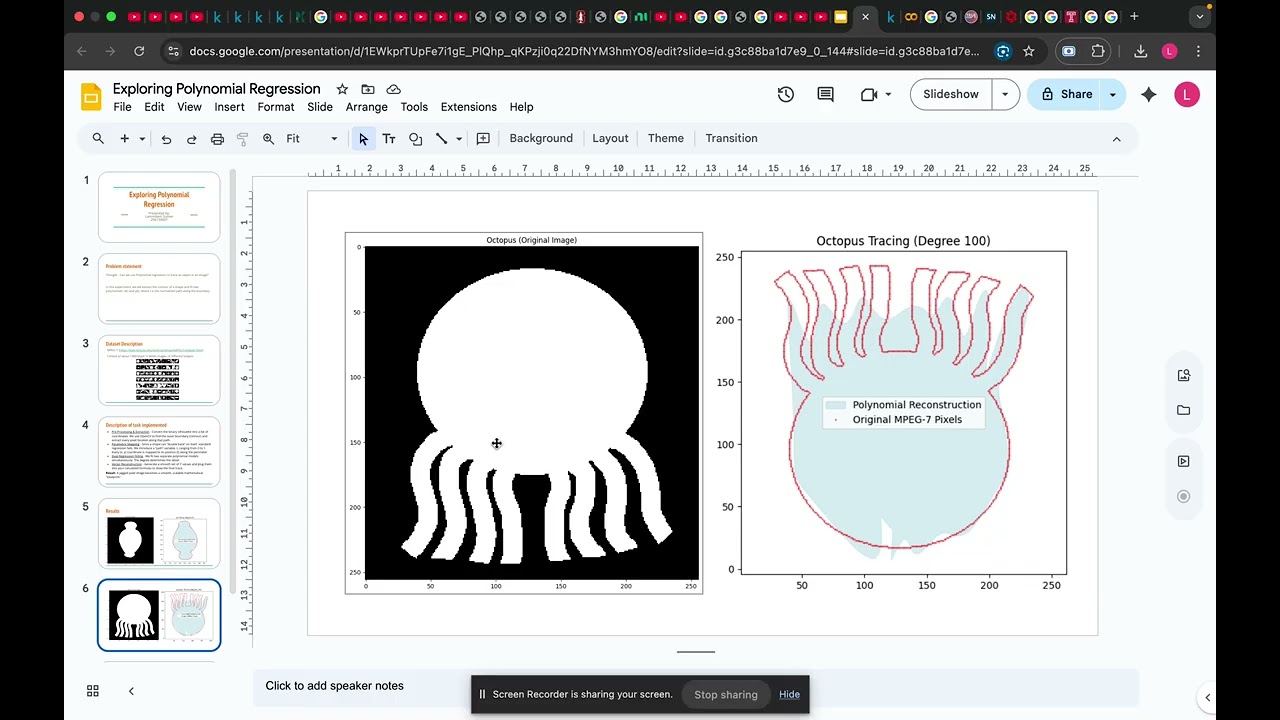Select the shape tool

pos(415,138)
